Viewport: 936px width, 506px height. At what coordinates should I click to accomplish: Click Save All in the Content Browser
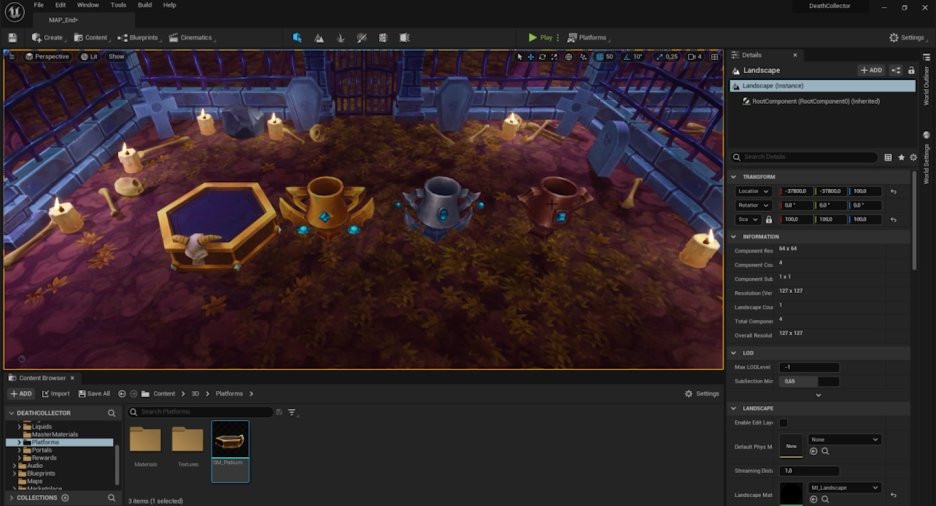(x=94, y=394)
